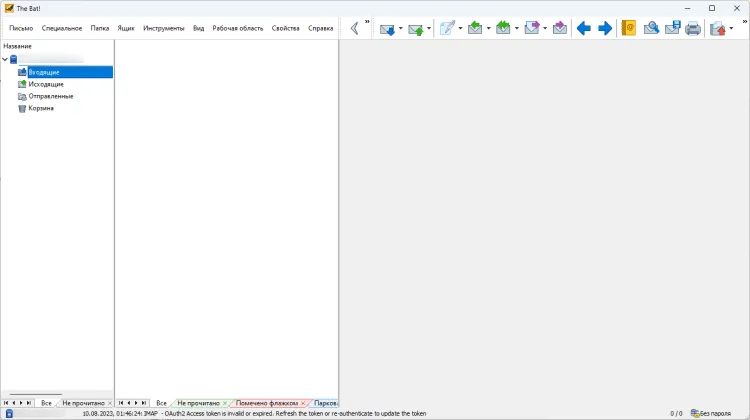
Task: Open the Get new mail dropdown arrow
Action: click(401, 29)
